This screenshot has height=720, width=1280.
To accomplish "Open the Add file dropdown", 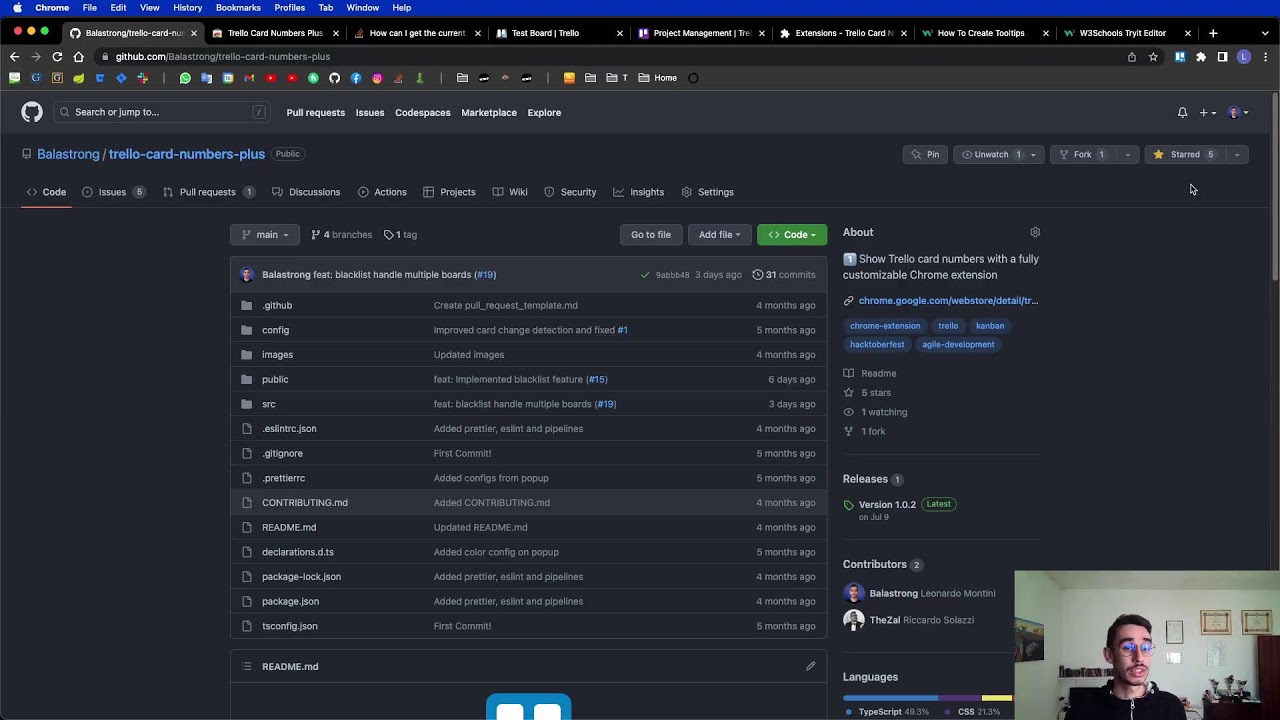I will pyautogui.click(x=719, y=235).
